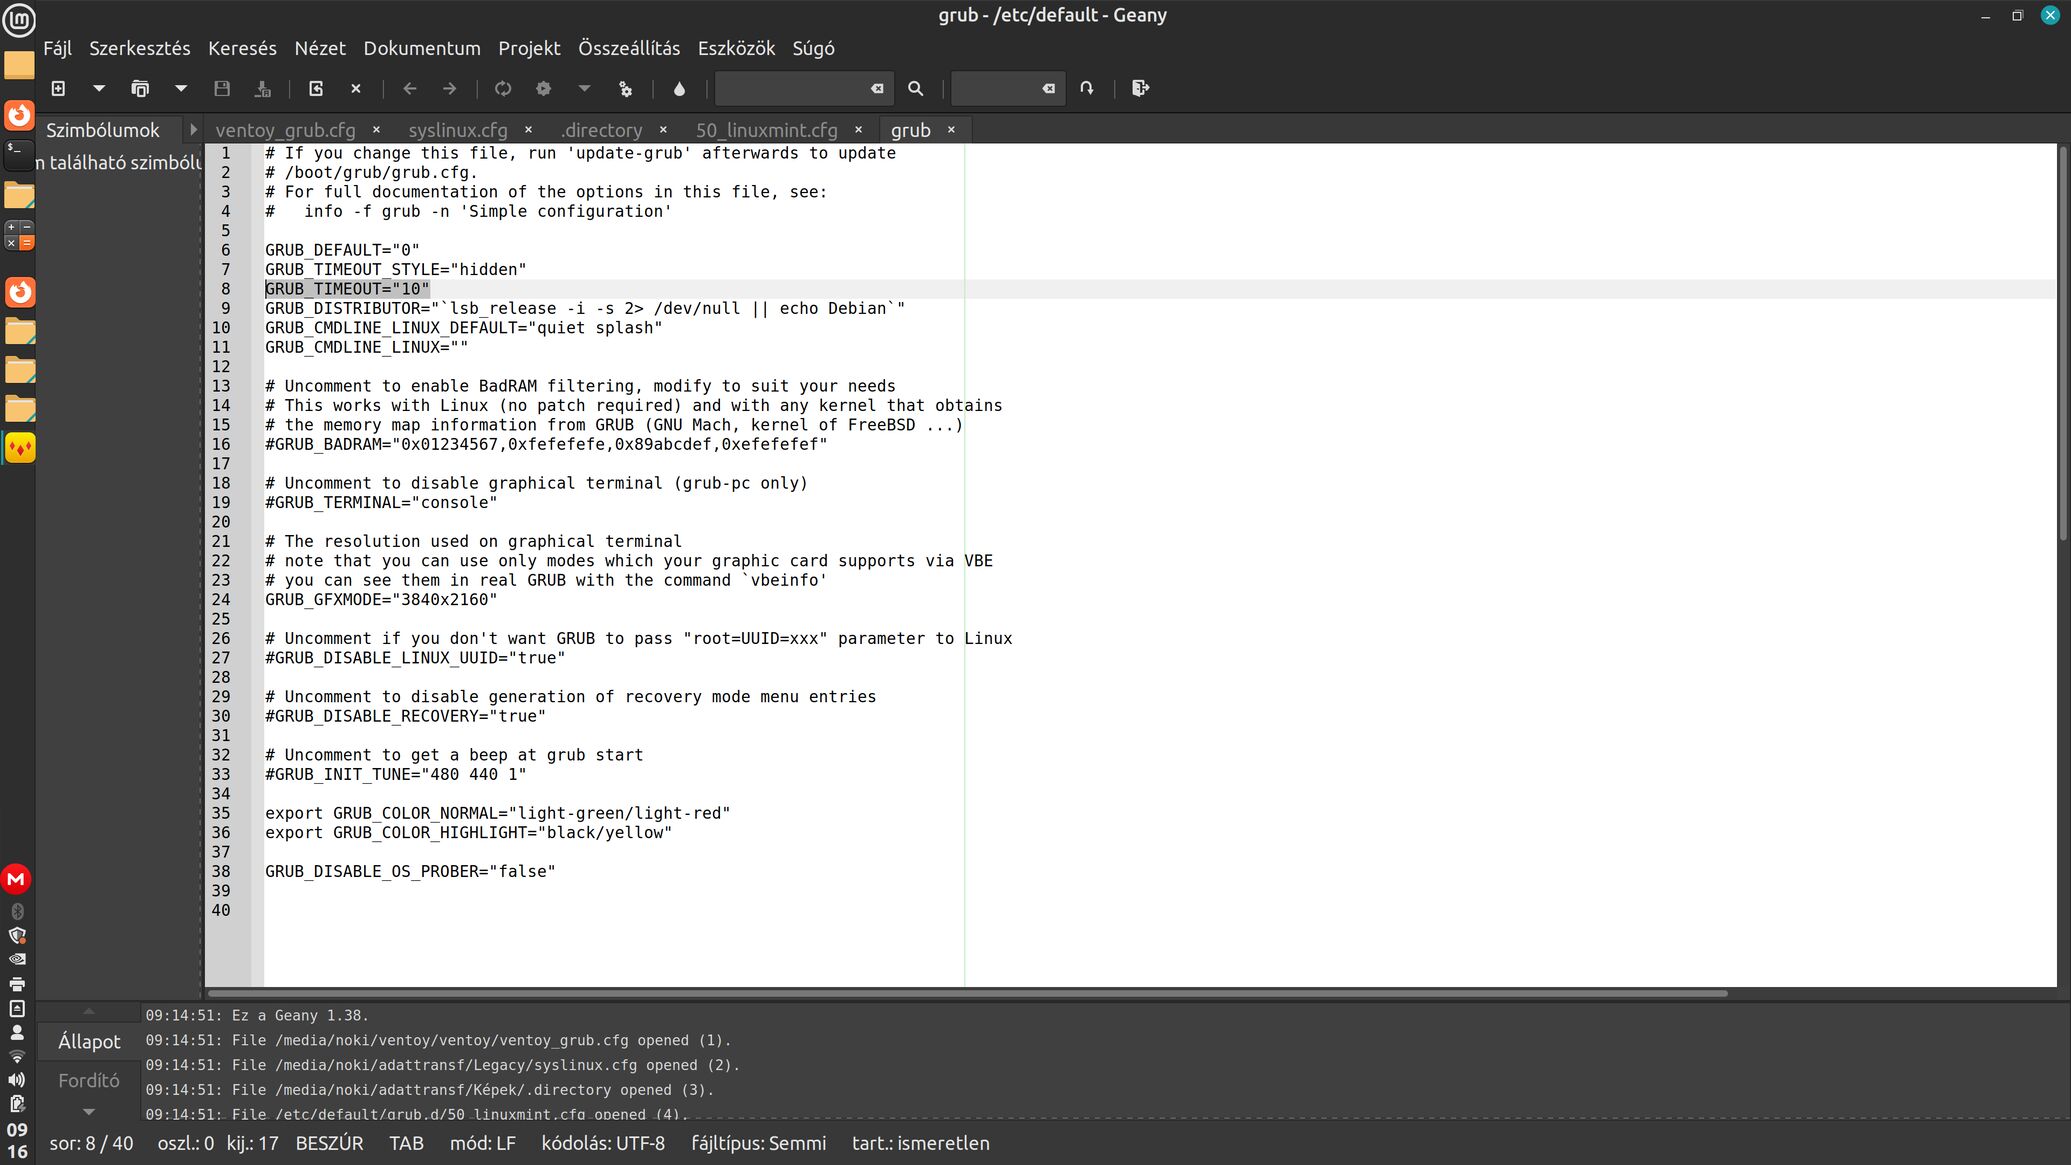Open the dropdown arrow beside New file

(x=99, y=89)
